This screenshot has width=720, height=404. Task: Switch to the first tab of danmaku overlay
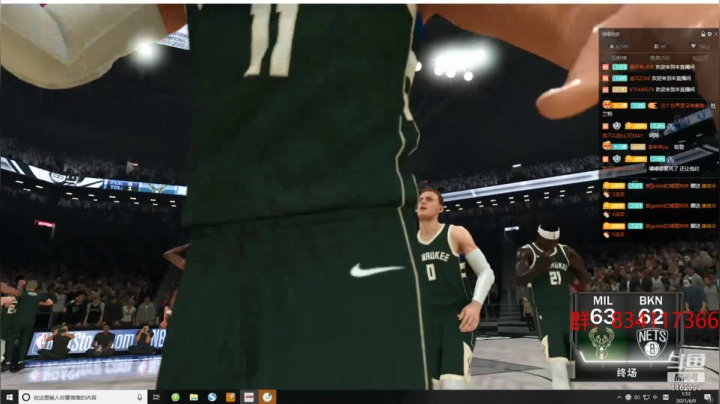pyautogui.click(x=619, y=58)
